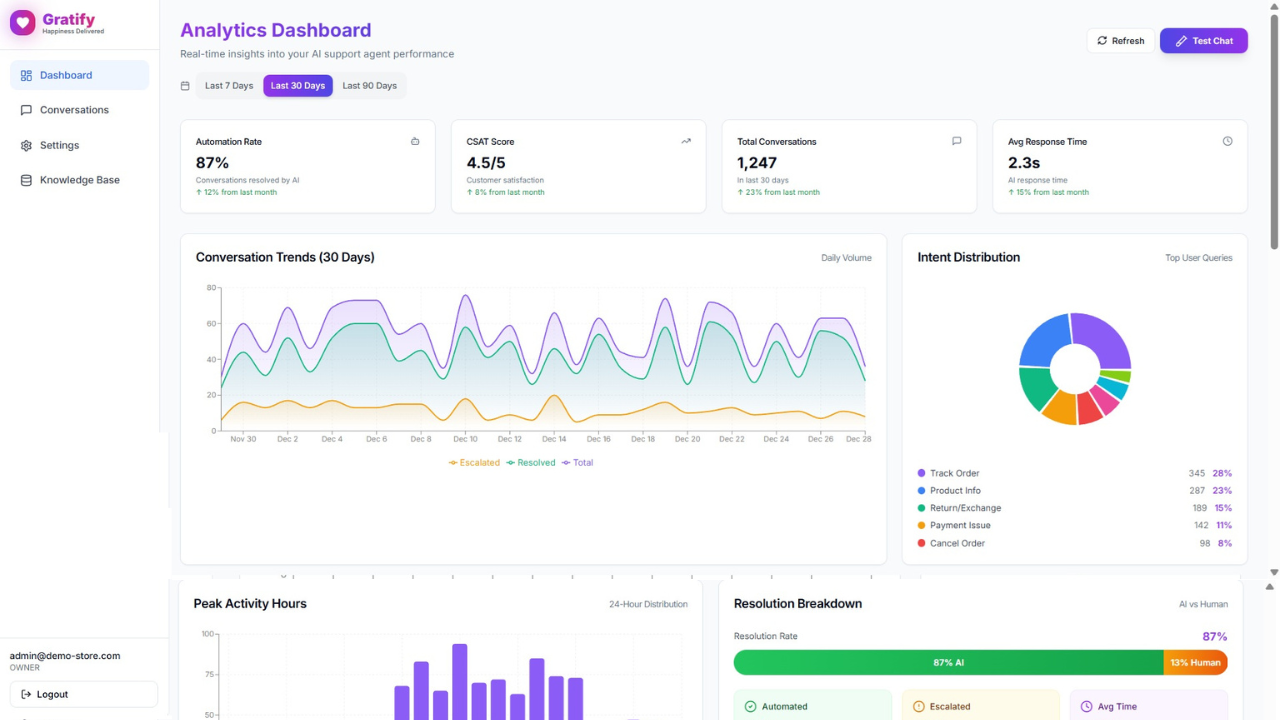Refresh the dashboard data

[1120, 40]
